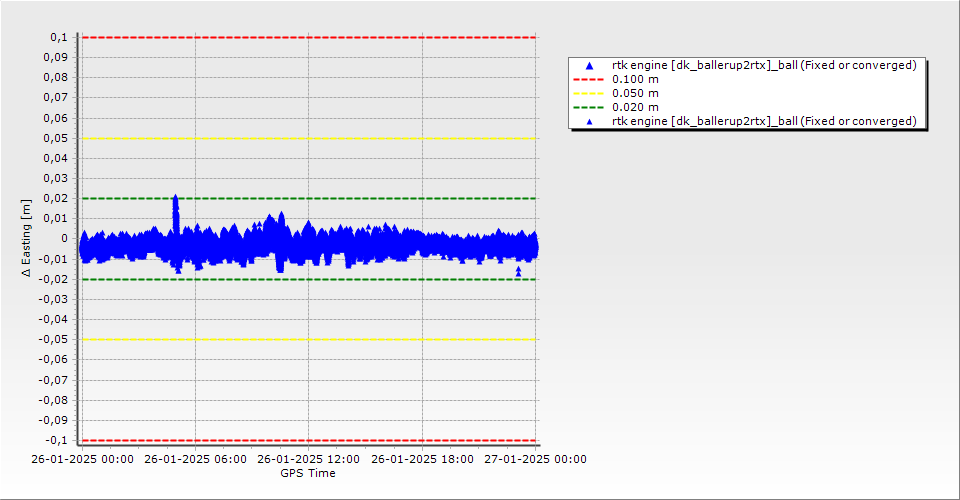Click the 26-01-2025 12:00 time label
This screenshot has height=500, width=960.
[x=309, y=459]
